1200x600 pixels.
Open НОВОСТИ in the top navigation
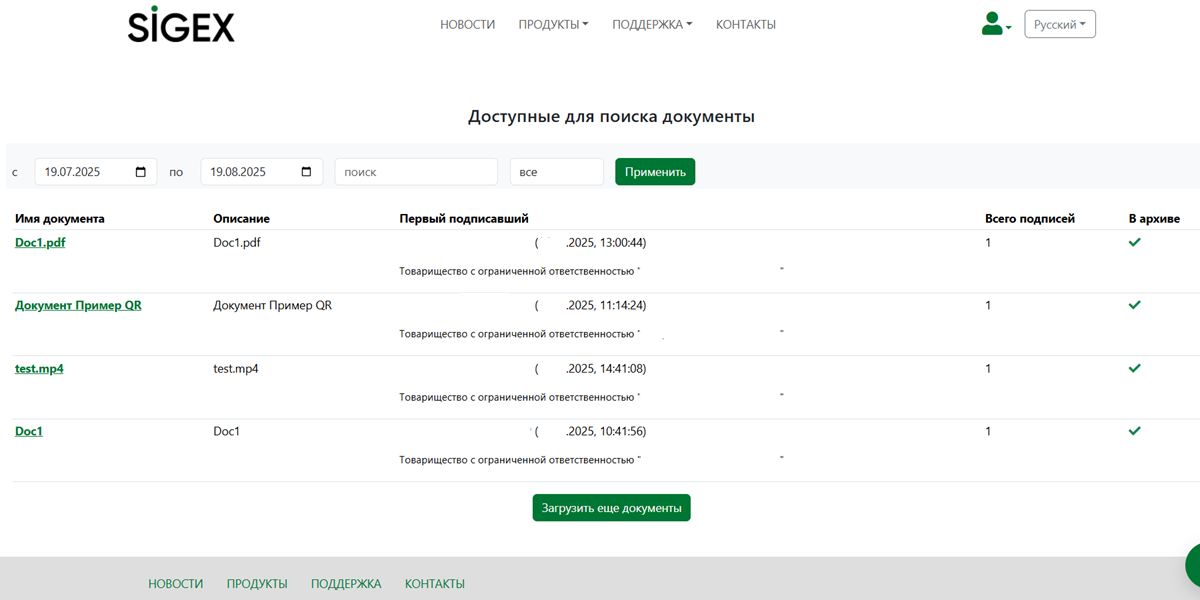pos(467,25)
